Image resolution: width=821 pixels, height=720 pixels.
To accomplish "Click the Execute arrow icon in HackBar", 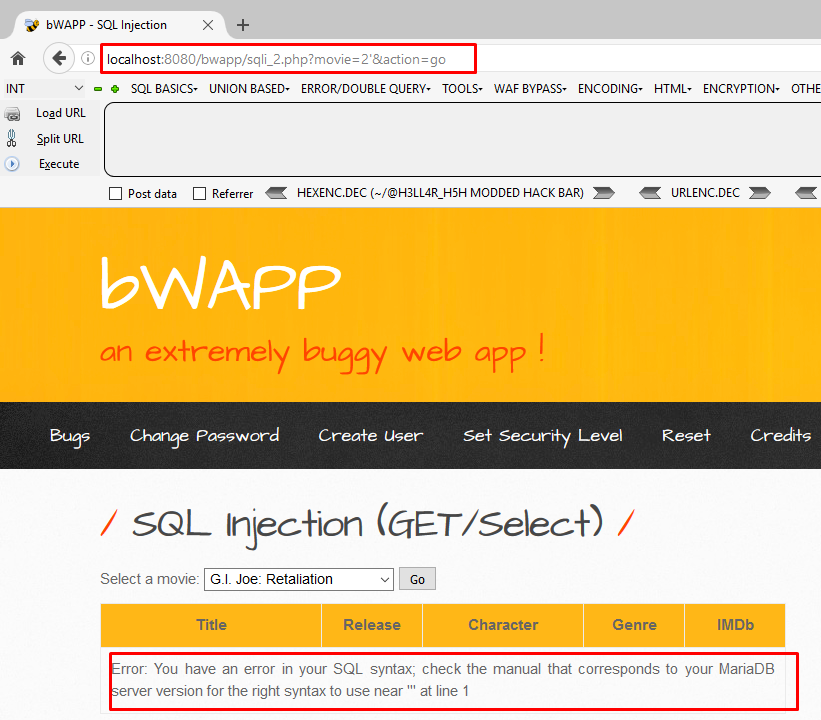I will (11, 164).
